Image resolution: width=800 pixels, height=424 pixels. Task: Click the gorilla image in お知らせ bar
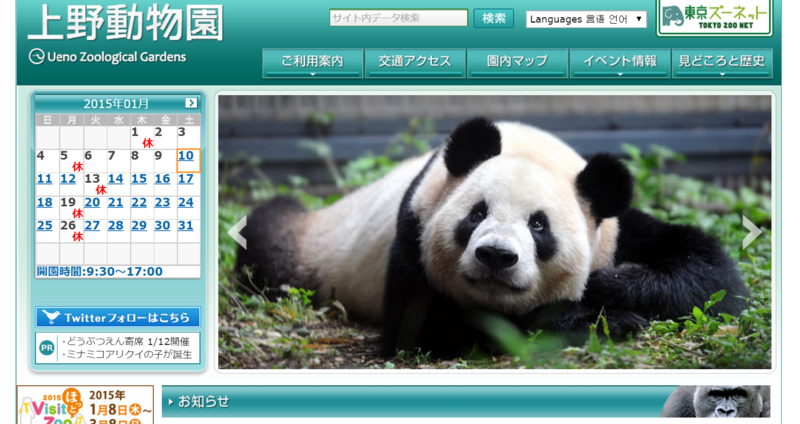coord(716,402)
